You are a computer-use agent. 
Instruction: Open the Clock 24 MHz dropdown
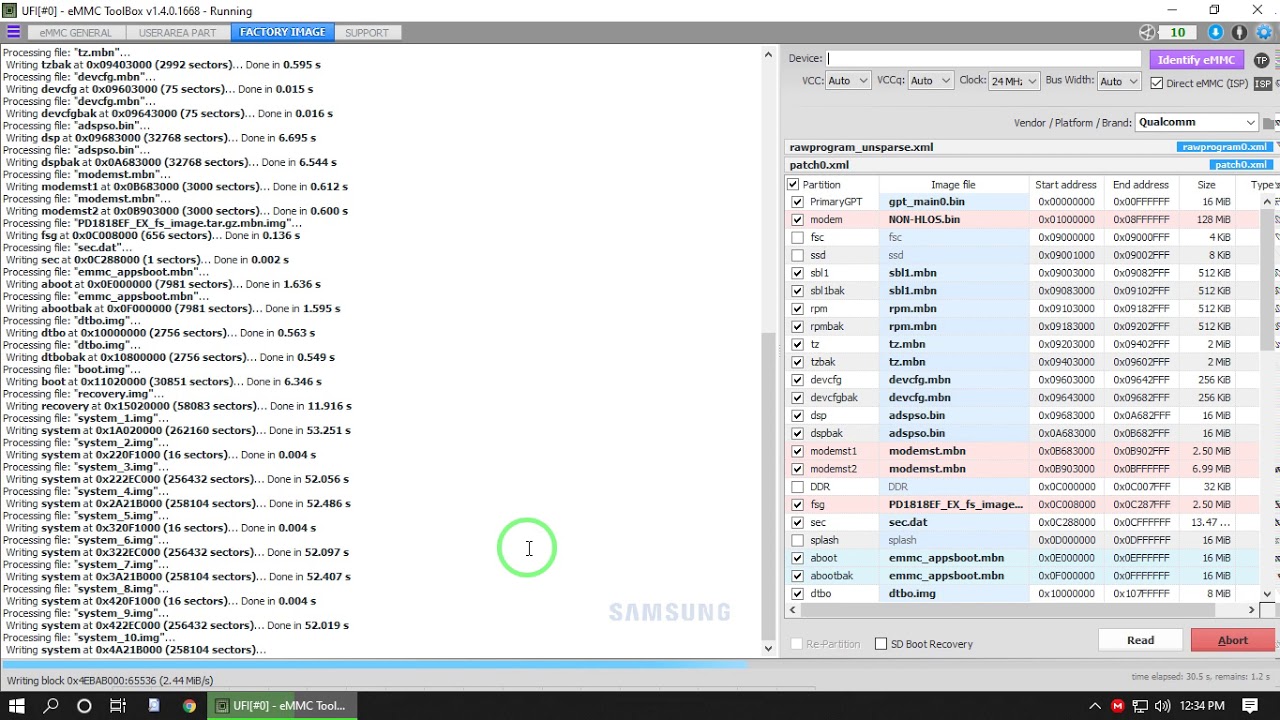(1014, 81)
